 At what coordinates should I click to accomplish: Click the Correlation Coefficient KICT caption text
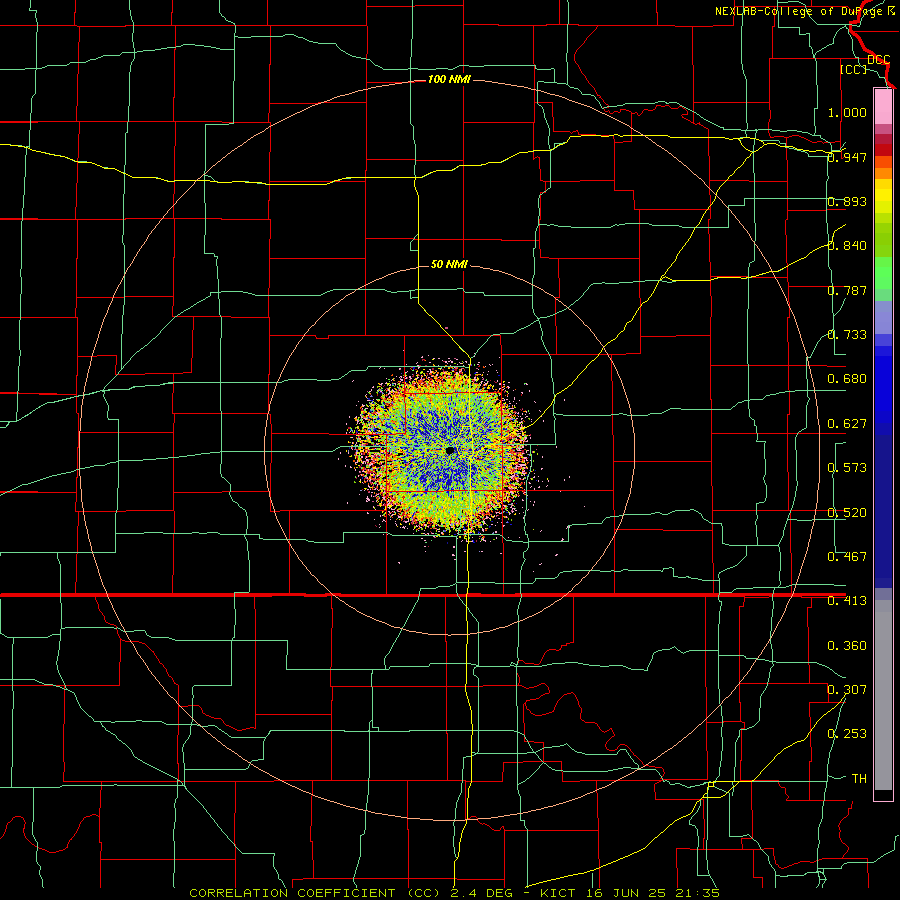tap(455, 893)
